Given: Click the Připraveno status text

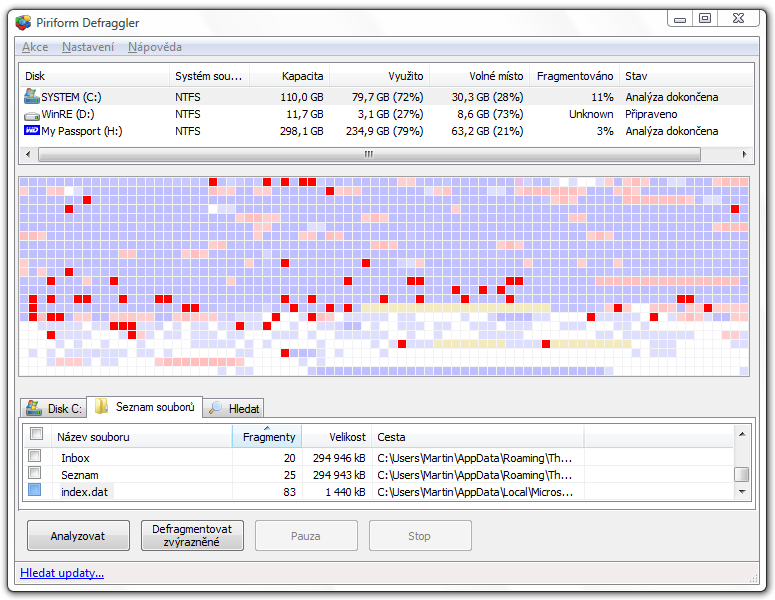Looking at the screenshot, I should point(651,114).
